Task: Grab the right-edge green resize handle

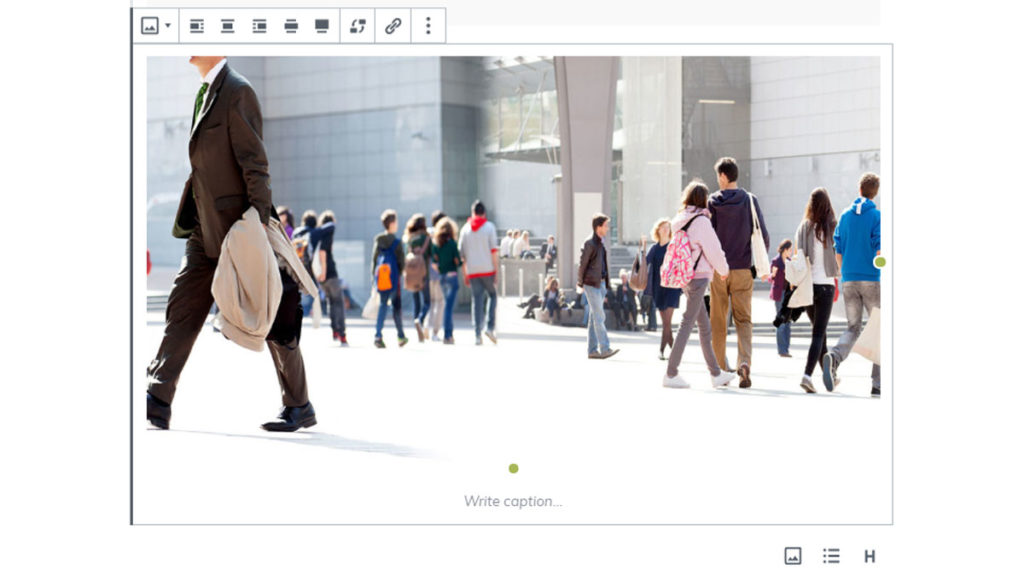Action: (x=880, y=262)
